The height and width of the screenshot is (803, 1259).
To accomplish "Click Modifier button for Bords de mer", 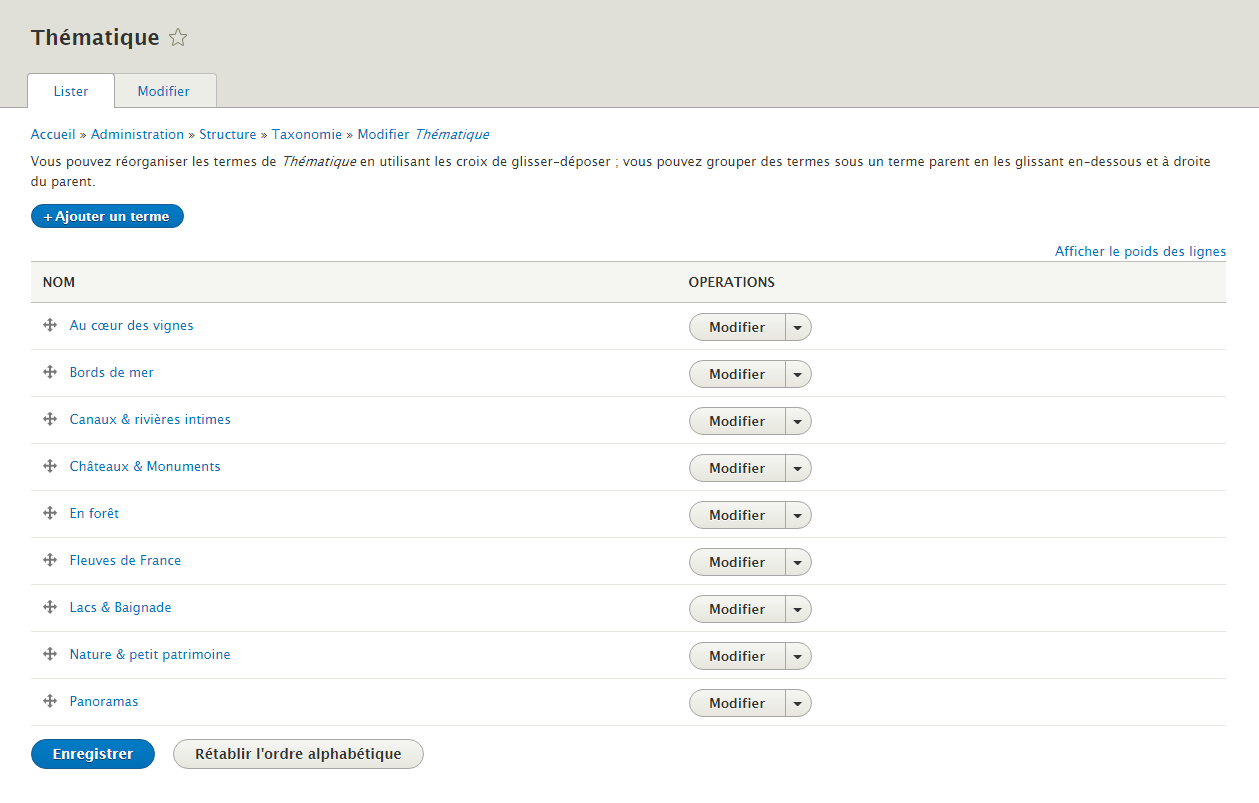I will click(737, 374).
